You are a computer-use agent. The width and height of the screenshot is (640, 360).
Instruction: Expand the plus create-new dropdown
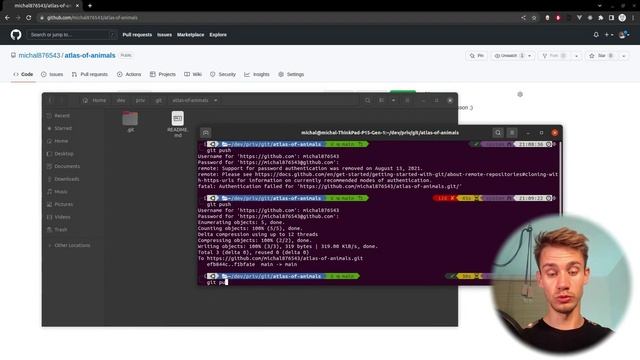(609, 35)
